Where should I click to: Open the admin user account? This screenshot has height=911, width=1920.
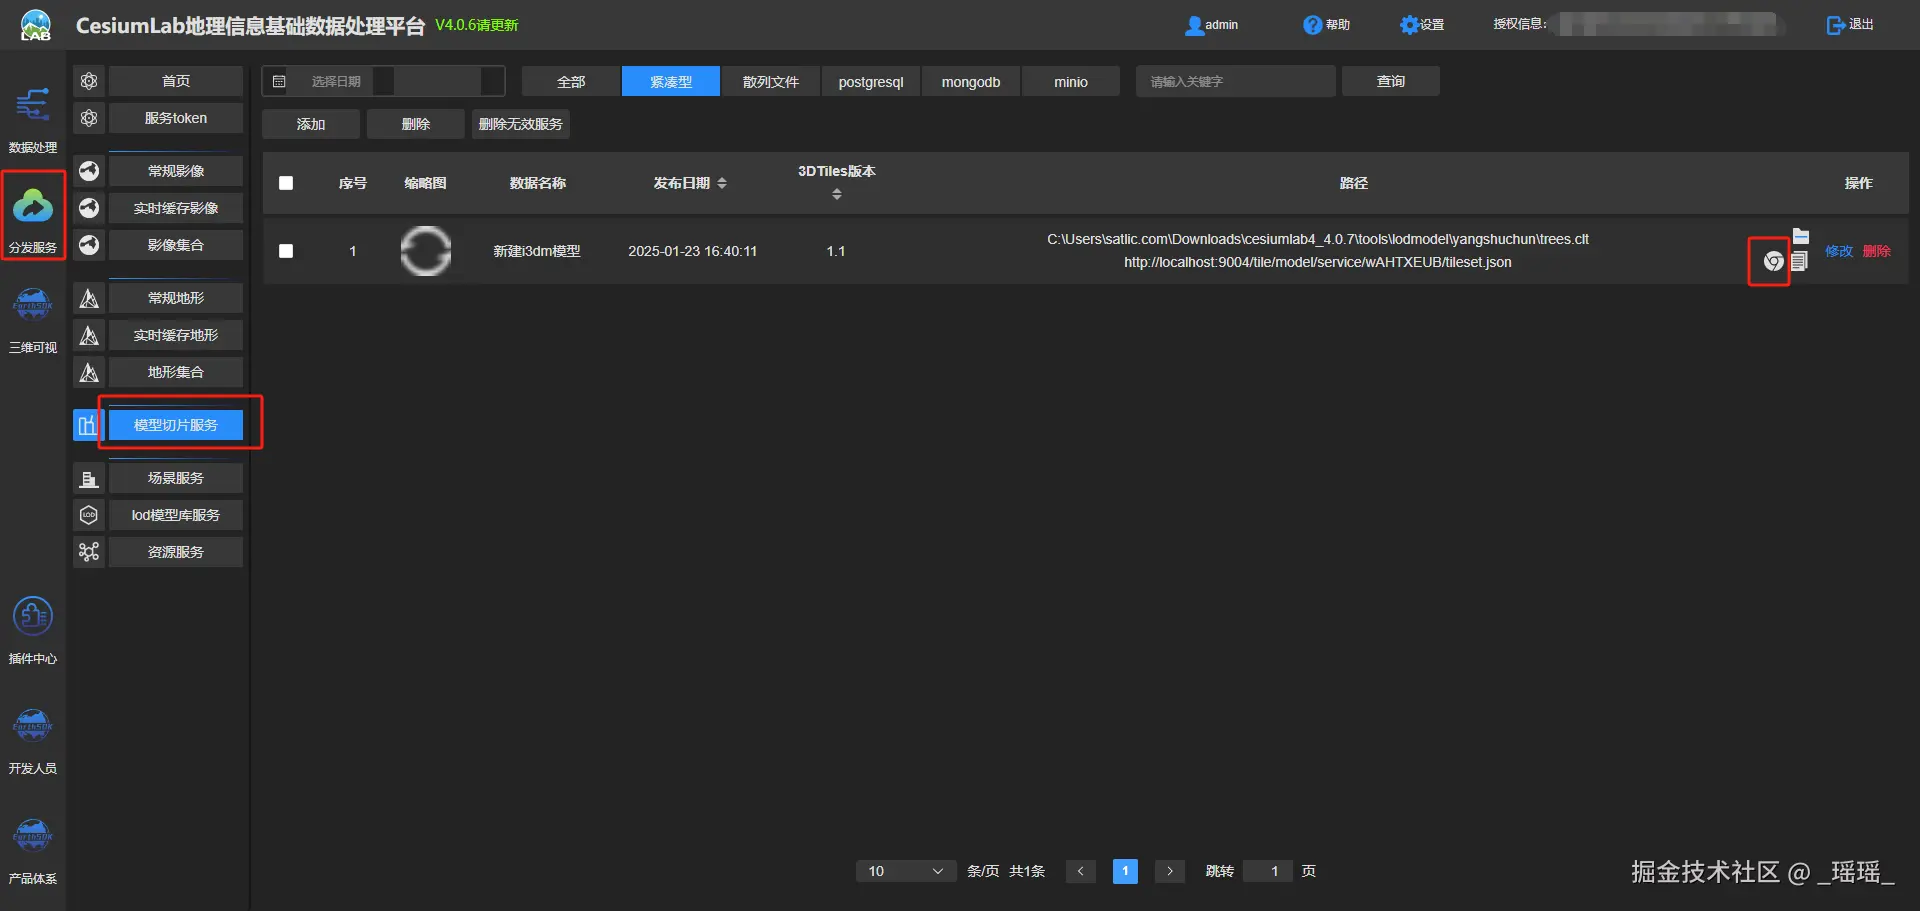click(x=1211, y=25)
